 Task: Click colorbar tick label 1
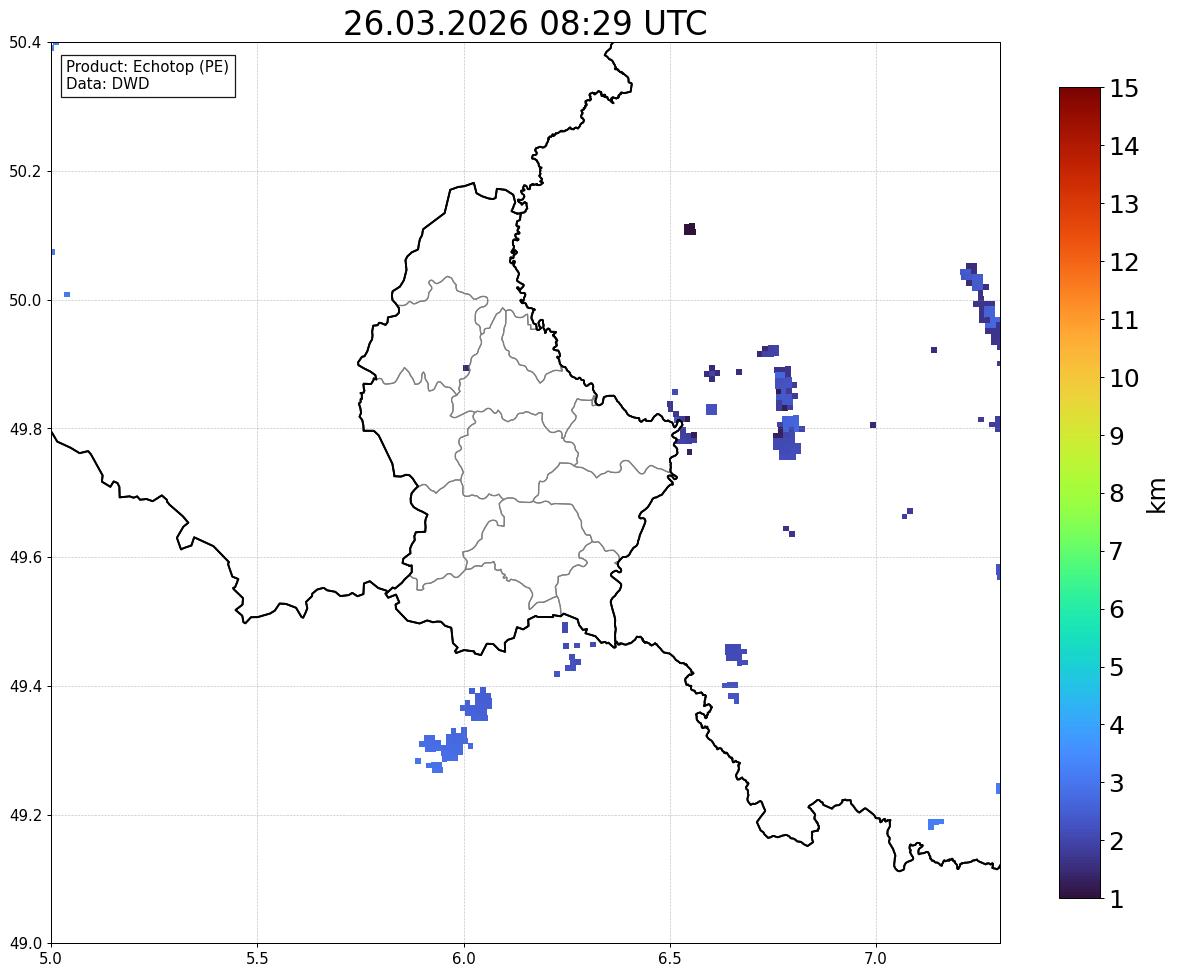(1117, 899)
